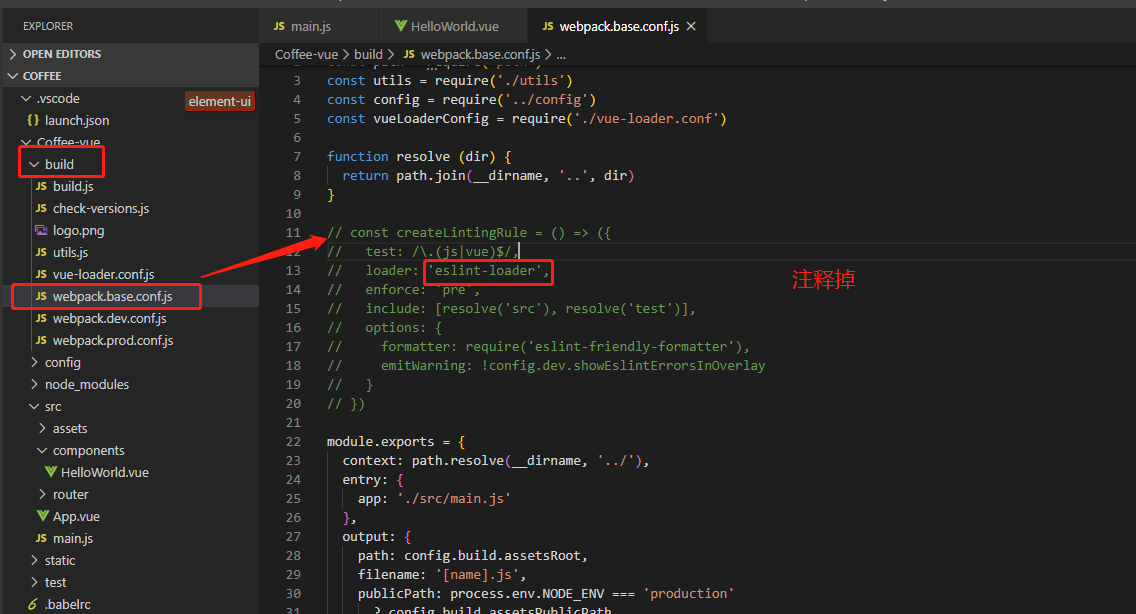Click line number 7 in the gutter
Viewport: 1136px width, 614px height.
click(296, 157)
